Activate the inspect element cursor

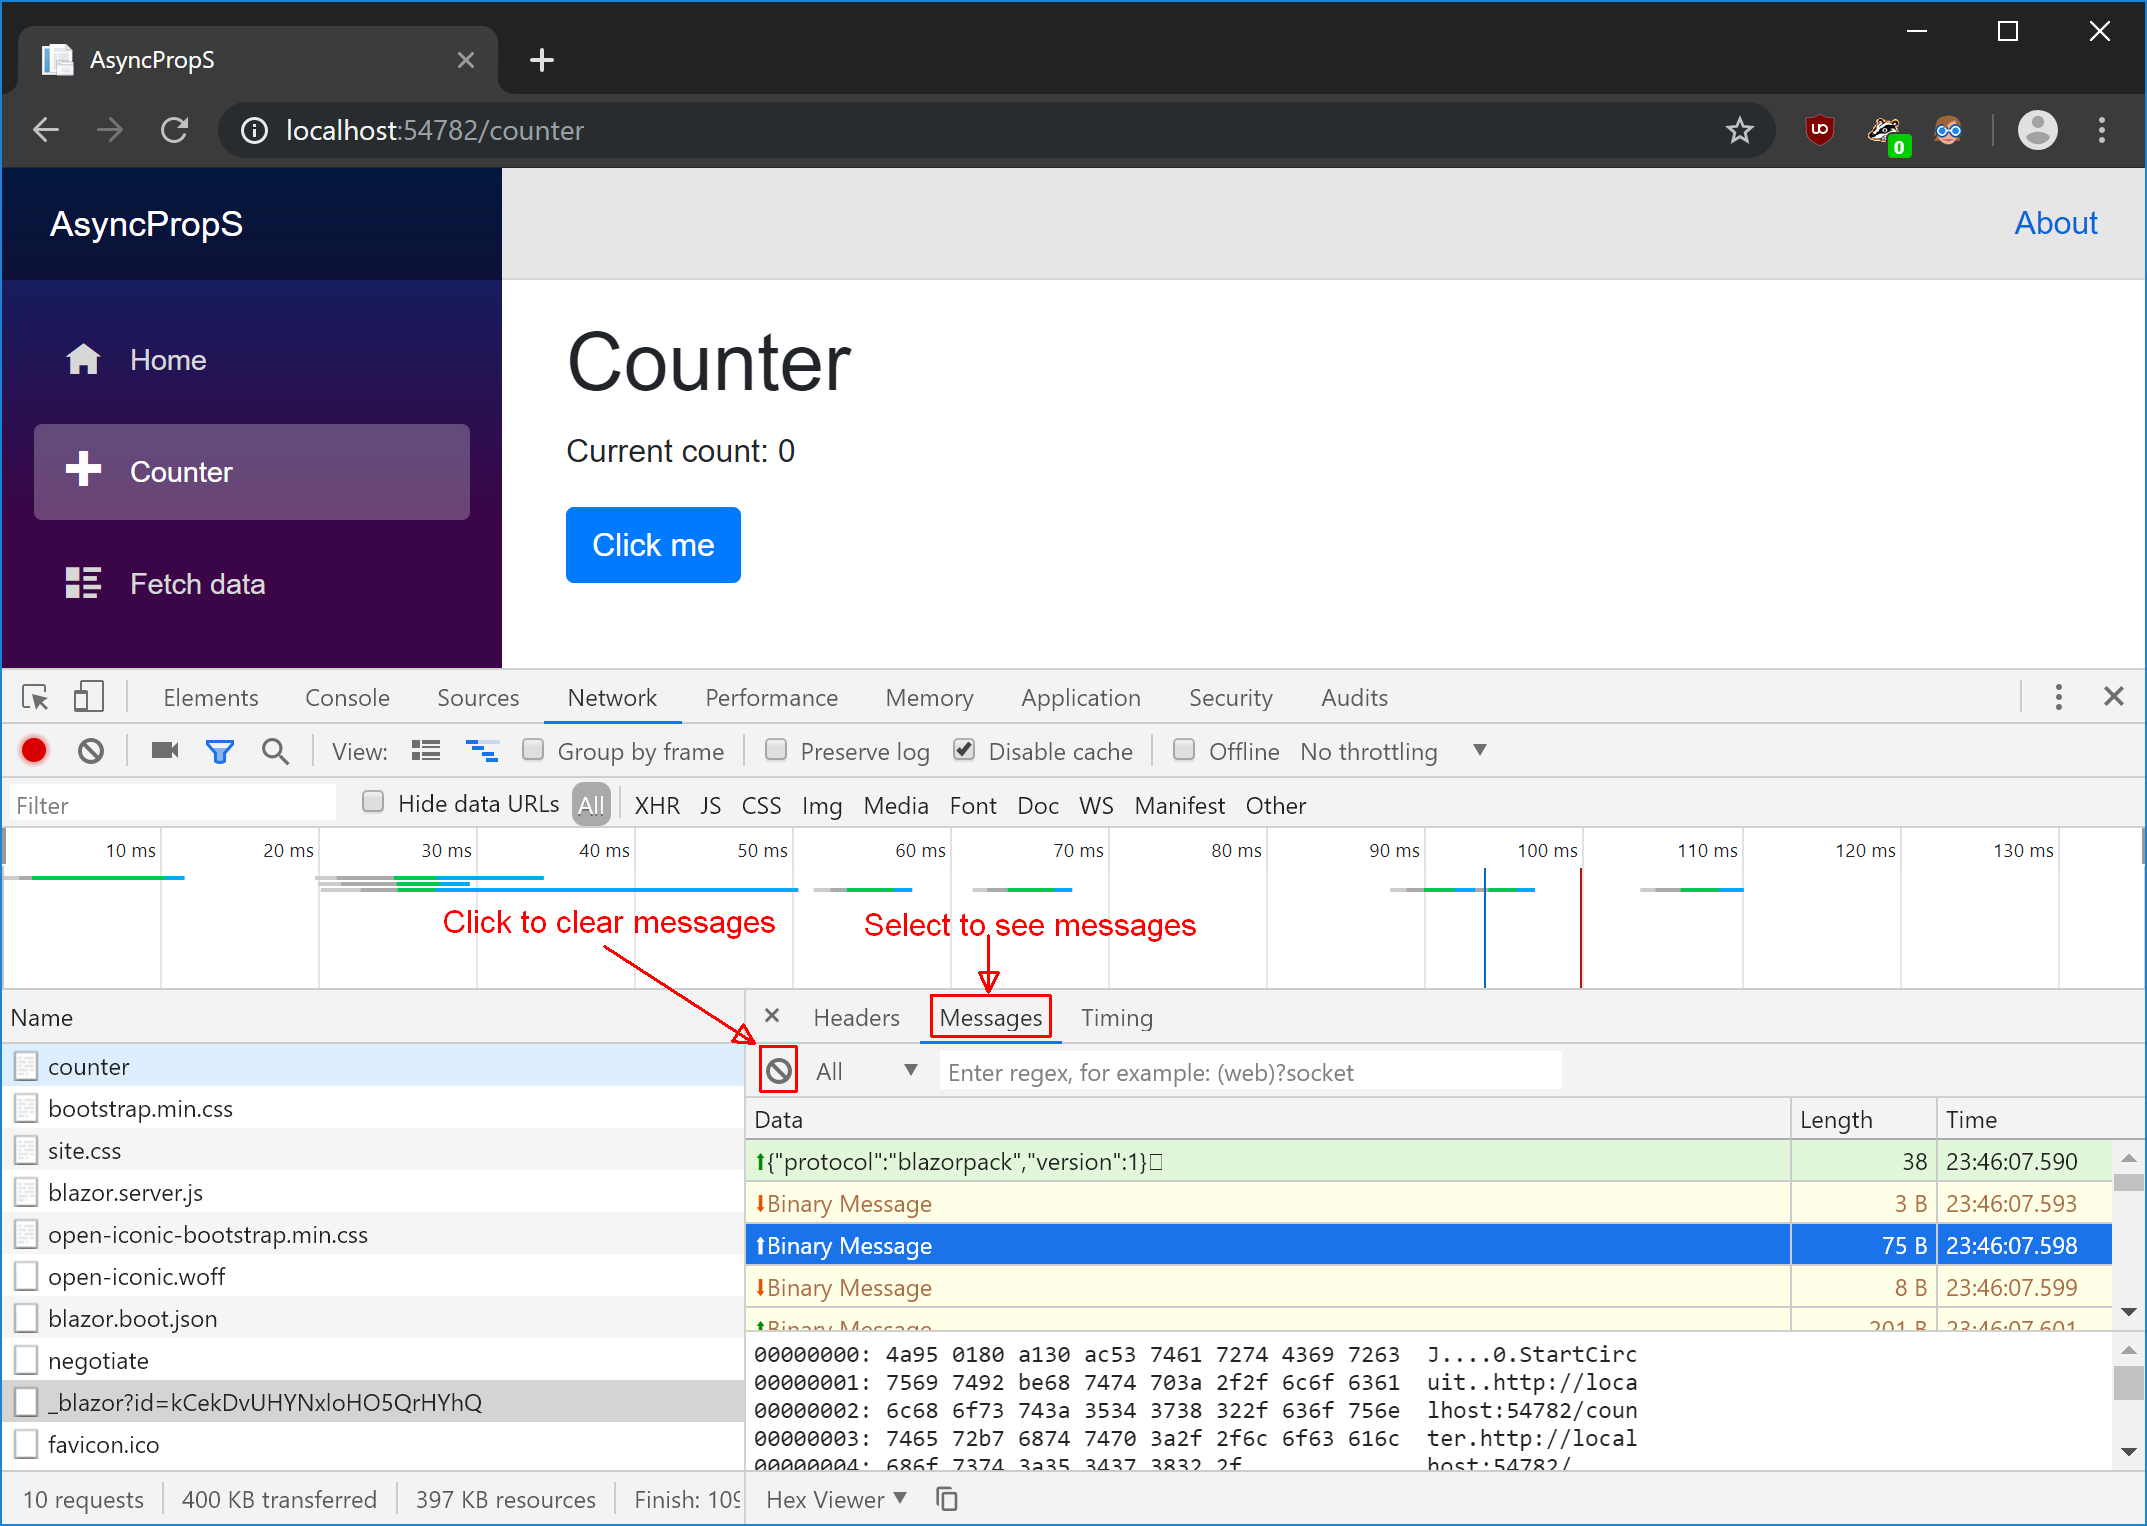(x=34, y=696)
